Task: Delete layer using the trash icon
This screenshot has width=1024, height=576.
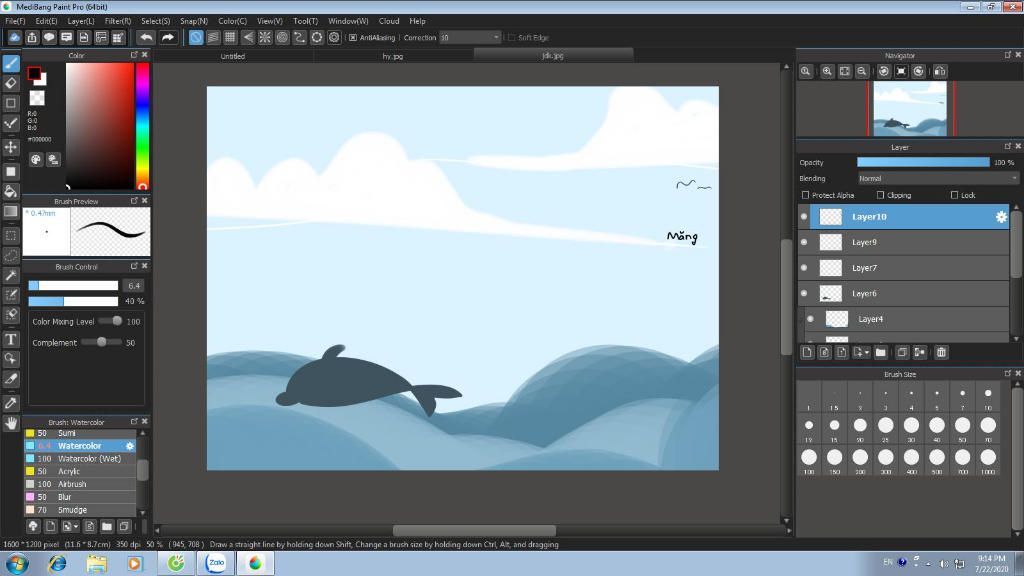Action: (941, 353)
